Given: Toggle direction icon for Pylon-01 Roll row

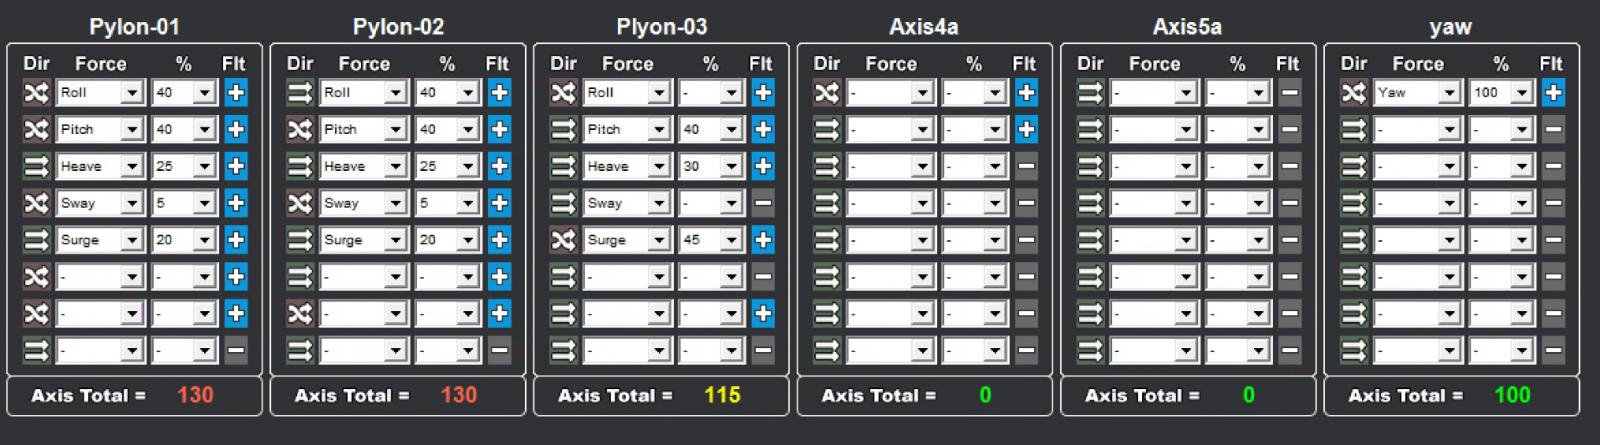Looking at the screenshot, I should (x=36, y=93).
